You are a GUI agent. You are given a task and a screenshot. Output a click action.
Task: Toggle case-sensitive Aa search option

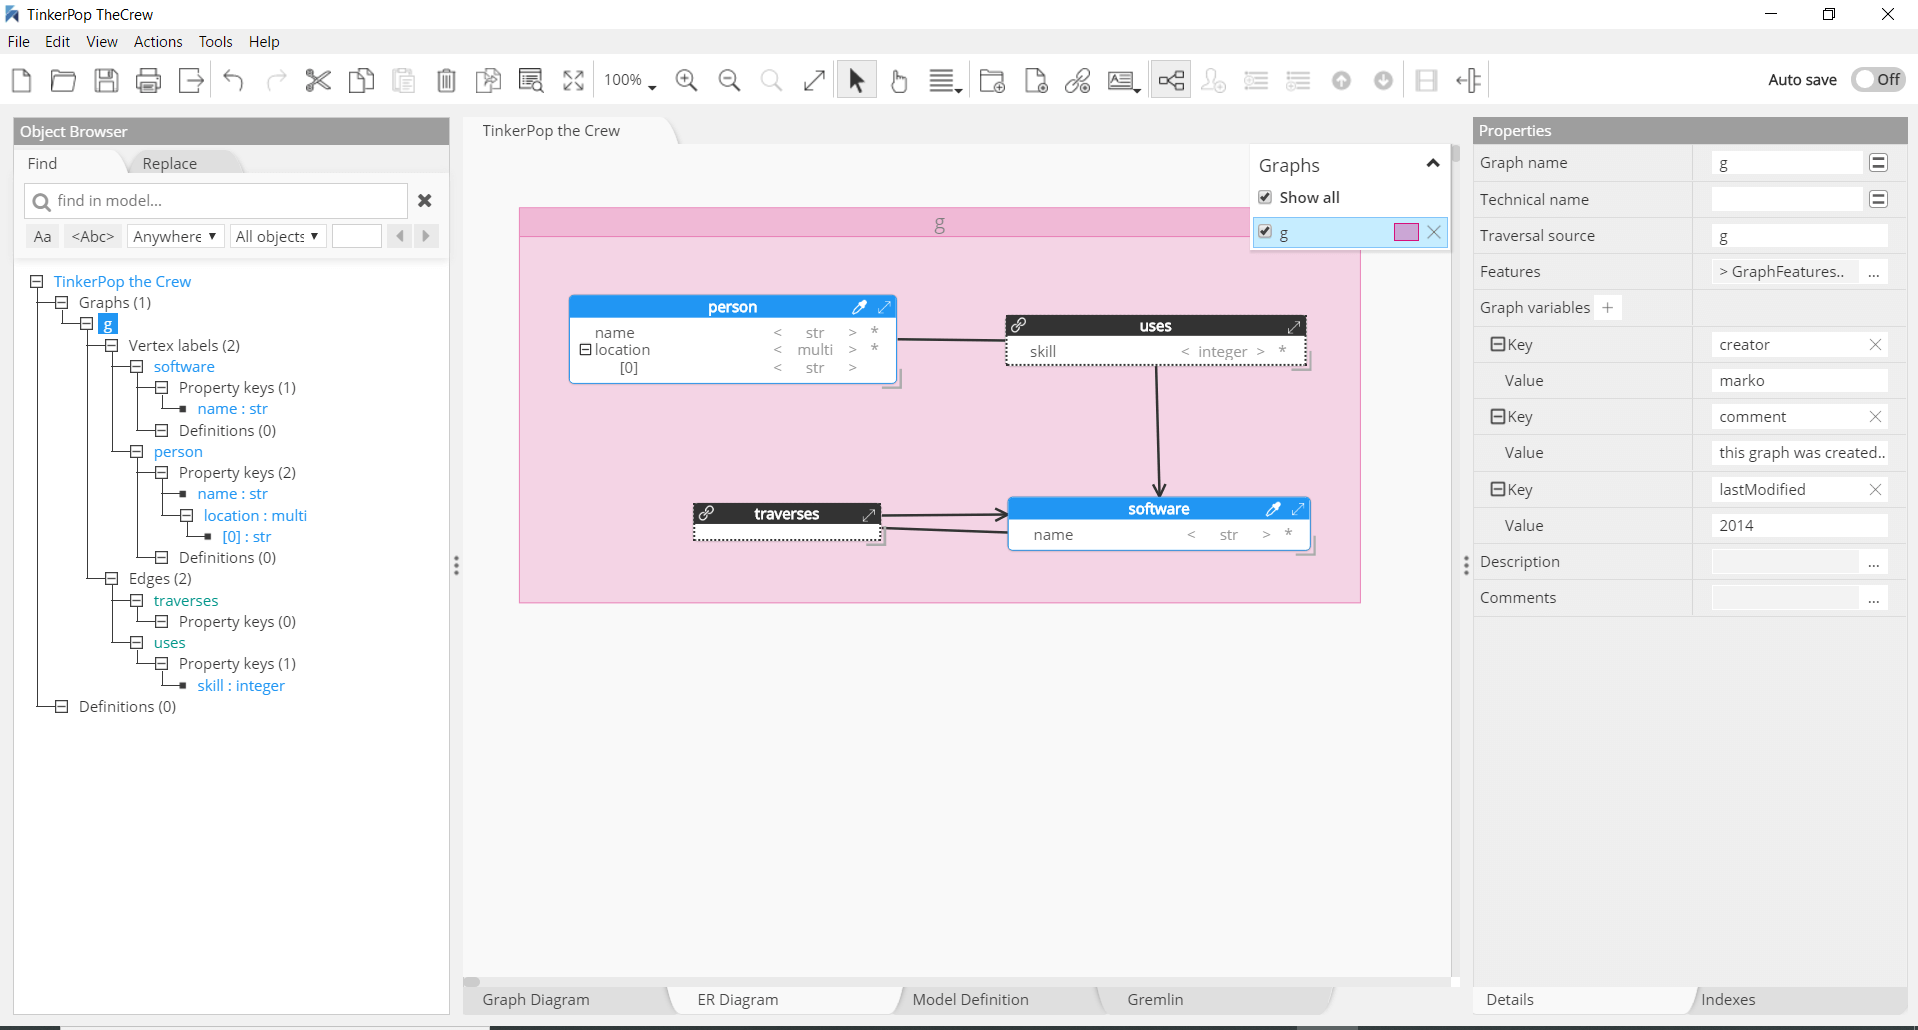click(x=42, y=236)
